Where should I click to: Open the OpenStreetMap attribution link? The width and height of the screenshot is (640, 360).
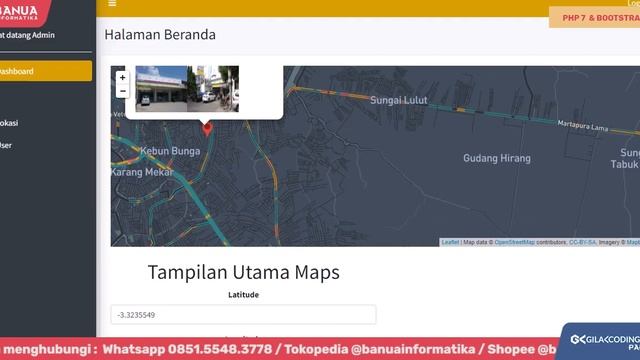514,242
